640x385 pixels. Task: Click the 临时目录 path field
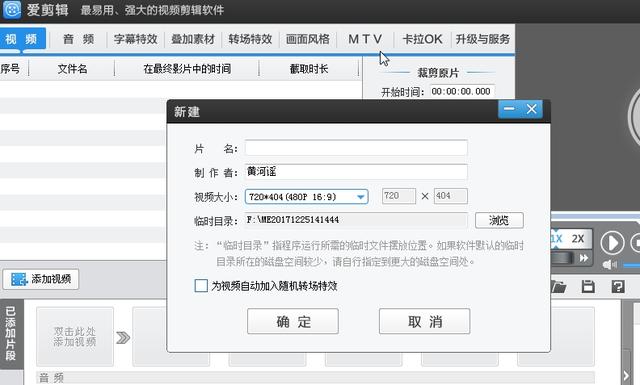tap(356, 220)
